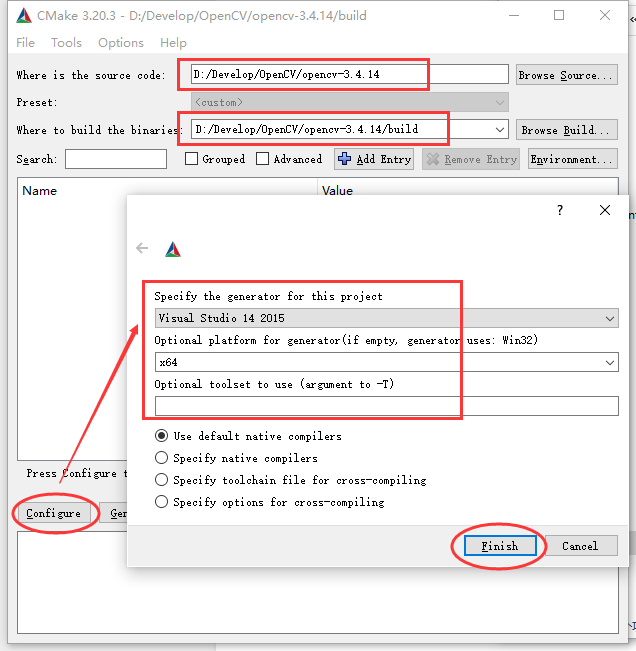
Task: Click the help question mark in dialog
Action: click(x=560, y=210)
